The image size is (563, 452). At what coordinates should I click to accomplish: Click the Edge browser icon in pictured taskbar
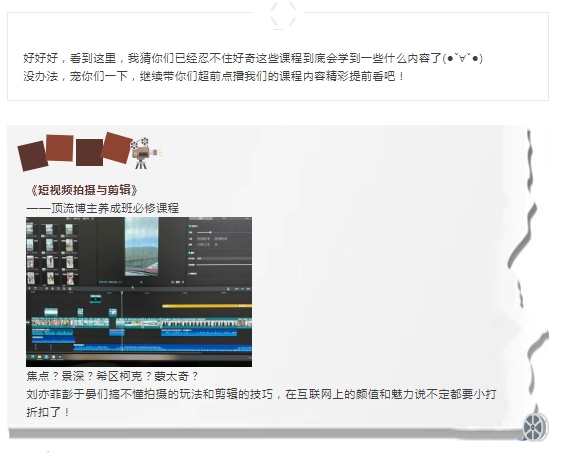tap(33, 357)
